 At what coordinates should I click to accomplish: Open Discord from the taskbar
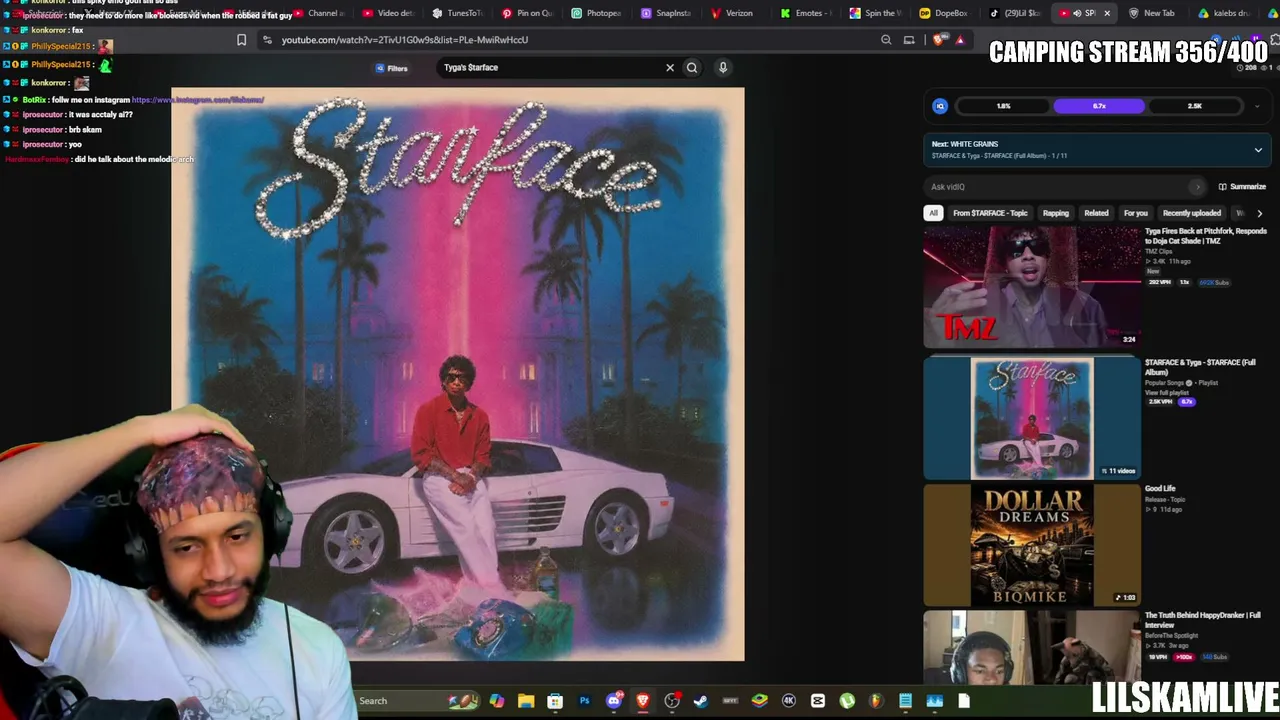(614, 701)
